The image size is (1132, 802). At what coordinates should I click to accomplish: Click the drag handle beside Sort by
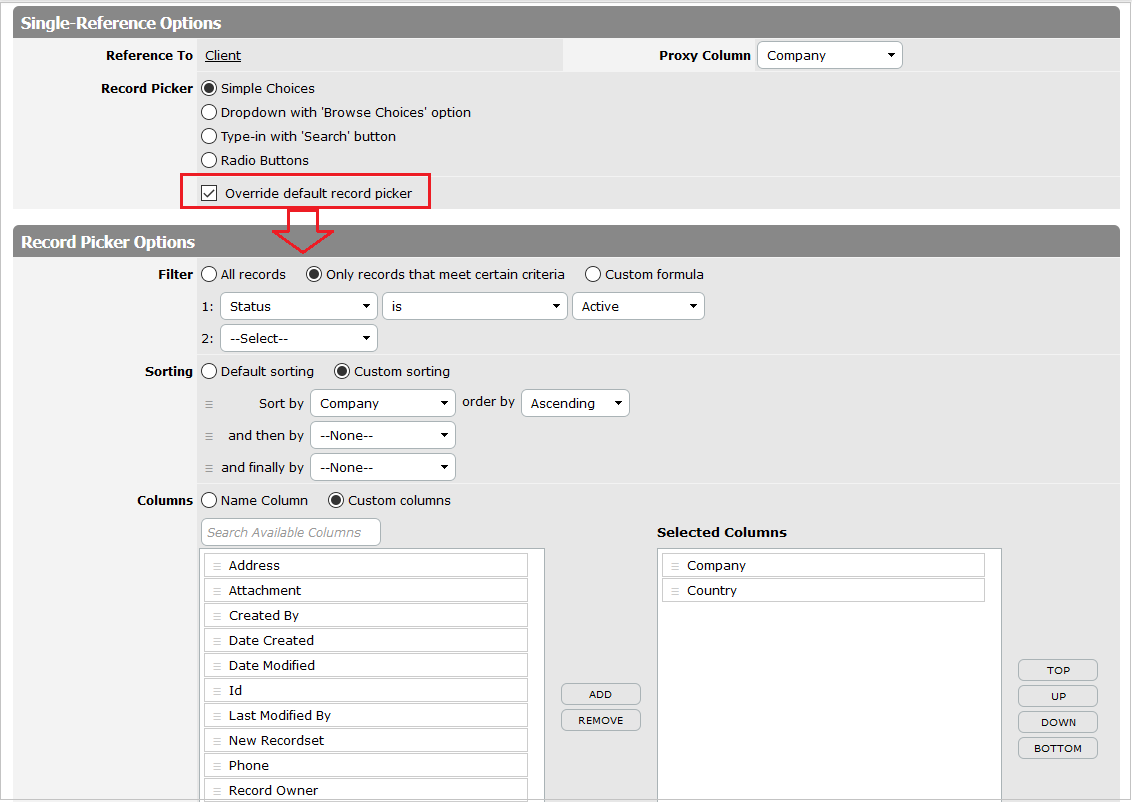[x=209, y=404]
